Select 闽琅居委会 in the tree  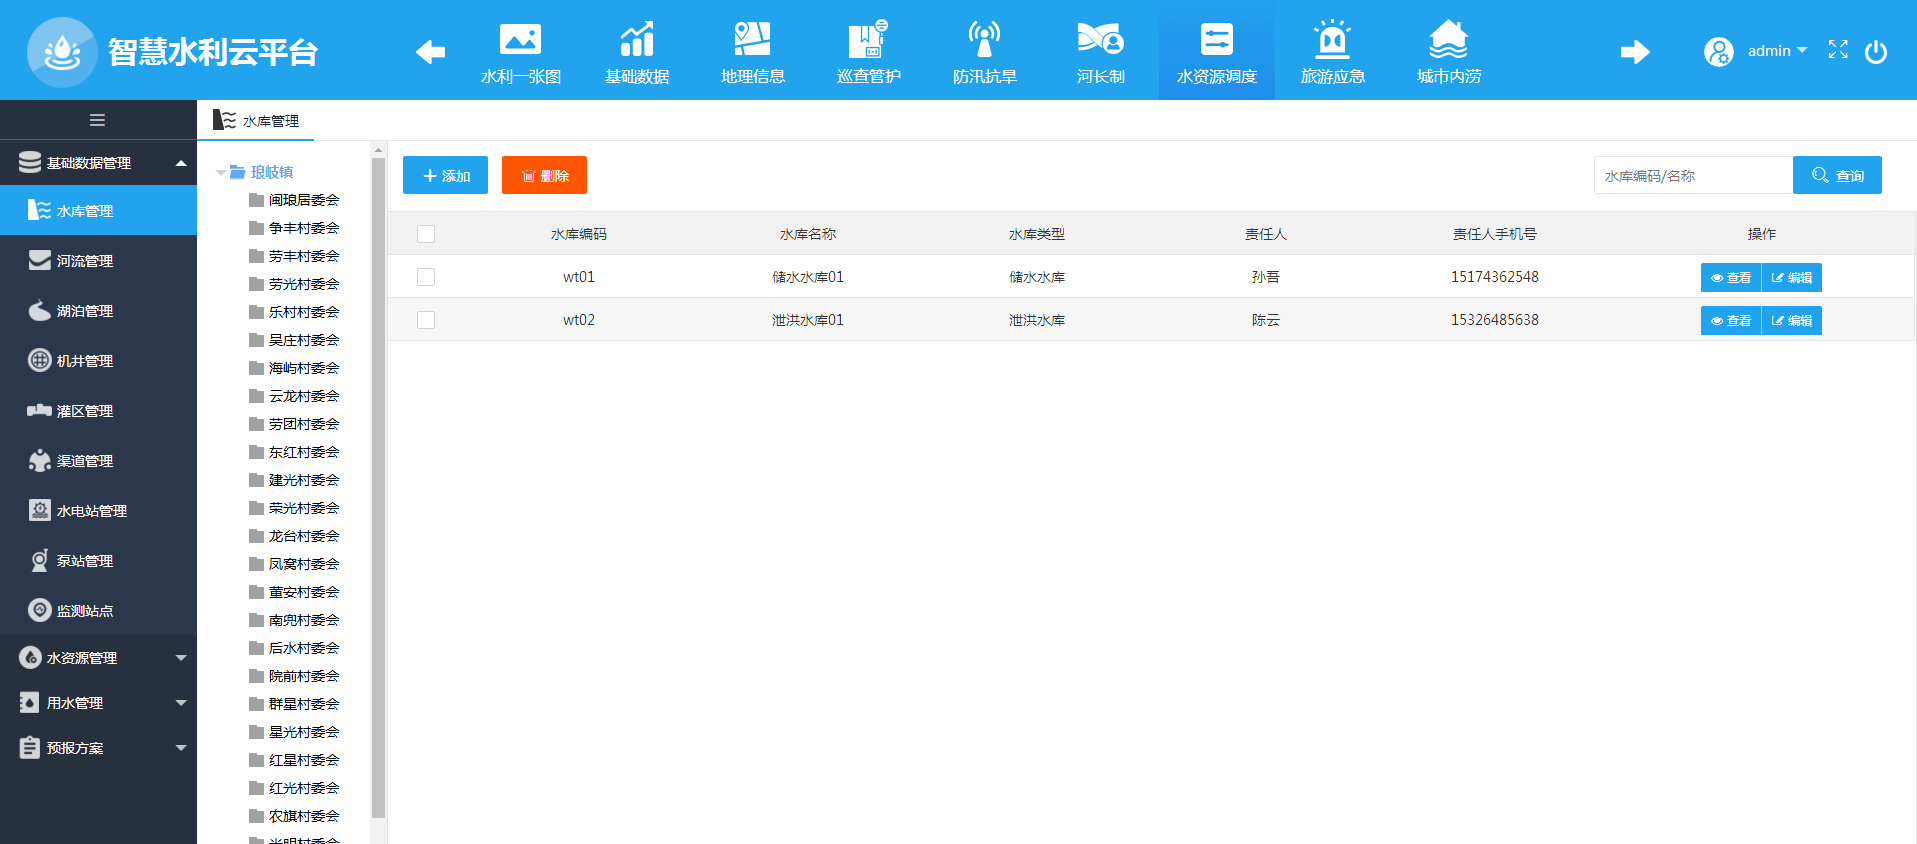coord(304,200)
